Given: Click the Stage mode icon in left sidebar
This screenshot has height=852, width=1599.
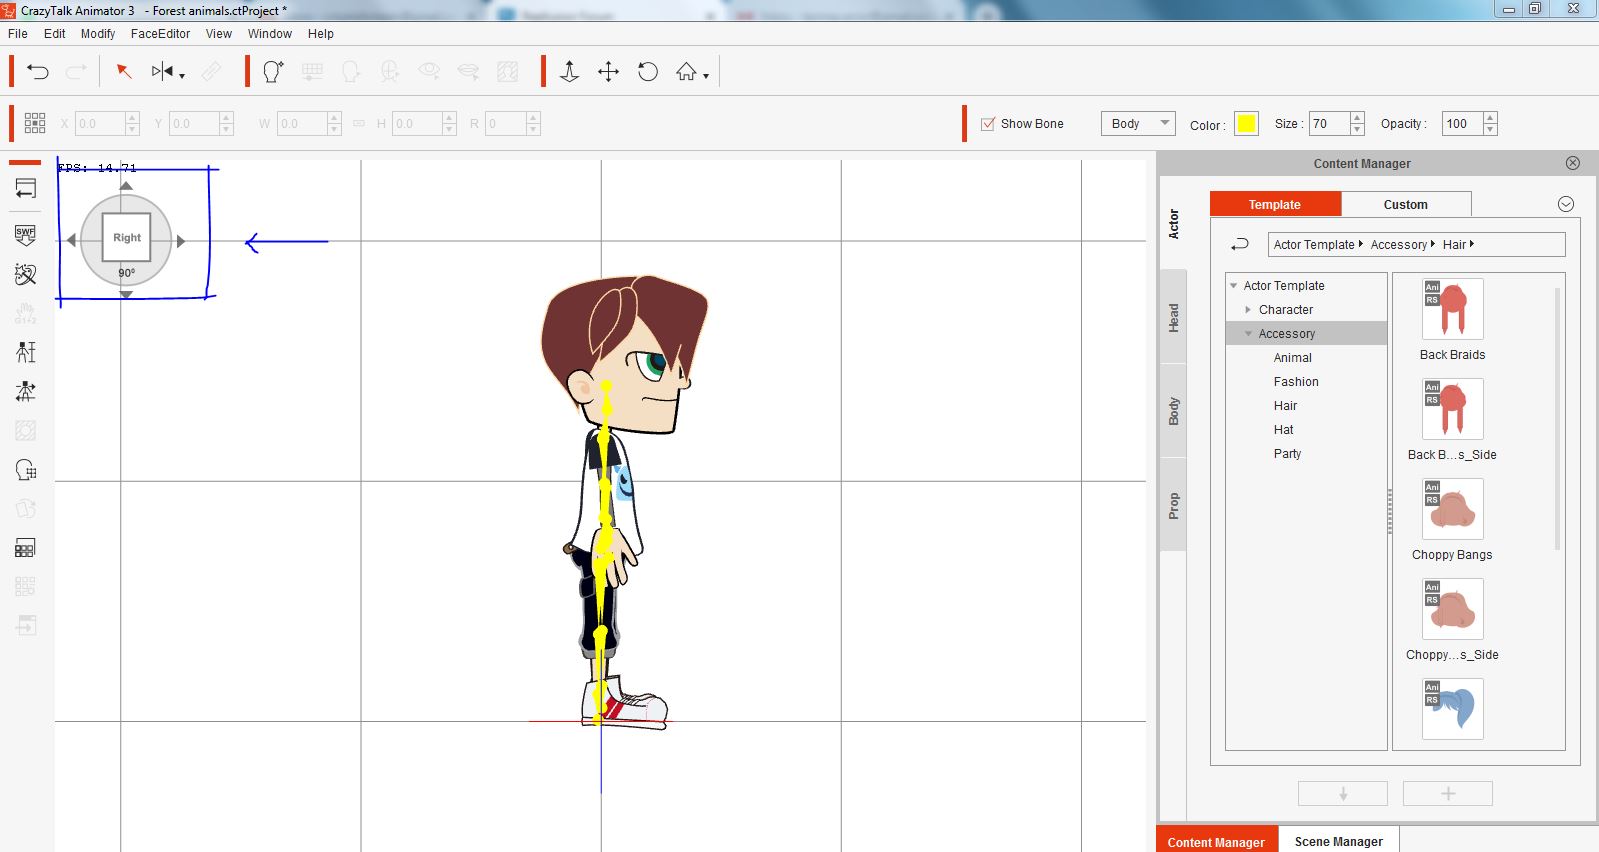Looking at the screenshot, I should (x=26, y=189).
